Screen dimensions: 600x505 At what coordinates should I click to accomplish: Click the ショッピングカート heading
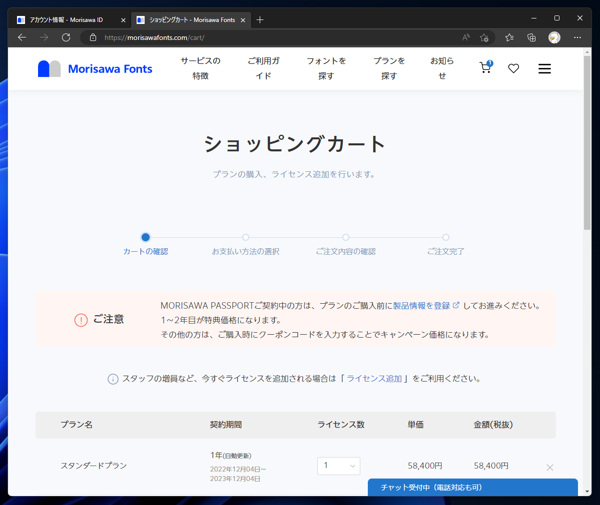pos(294,144)
